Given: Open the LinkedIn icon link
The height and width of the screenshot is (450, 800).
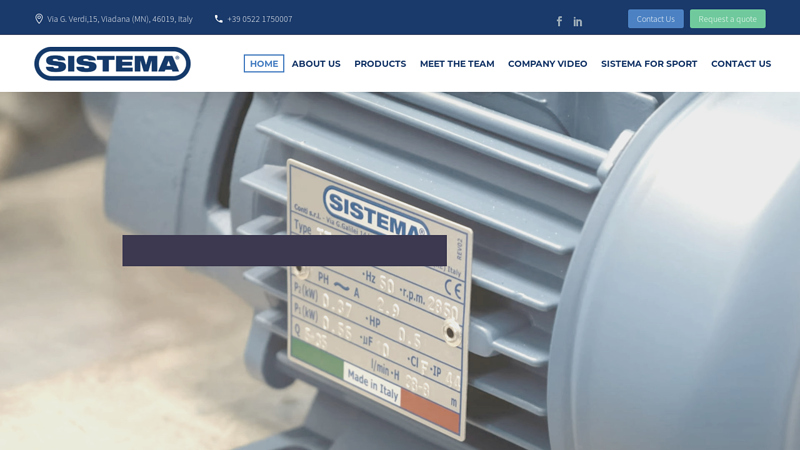Looking at the screenshot, I should pos(578,21).
